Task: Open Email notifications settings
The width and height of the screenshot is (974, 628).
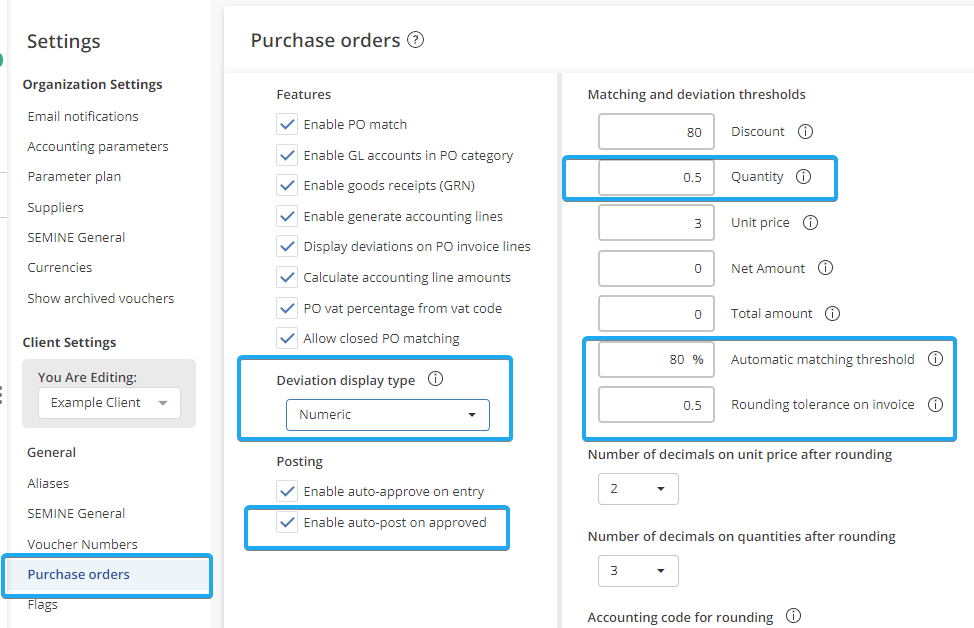Action: pyautogui.click(x=83, y=116)
